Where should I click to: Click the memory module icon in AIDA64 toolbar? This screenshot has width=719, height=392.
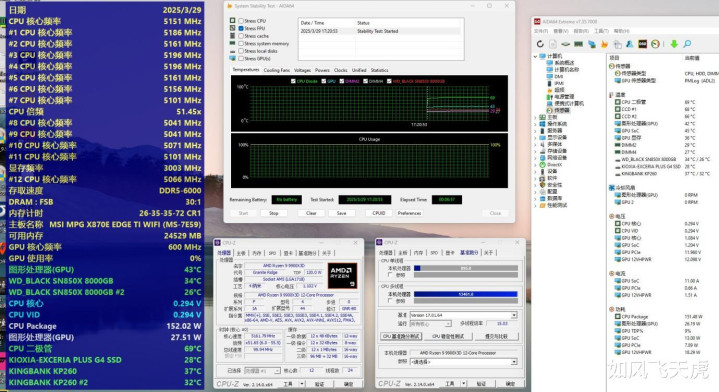coord(579,44)
